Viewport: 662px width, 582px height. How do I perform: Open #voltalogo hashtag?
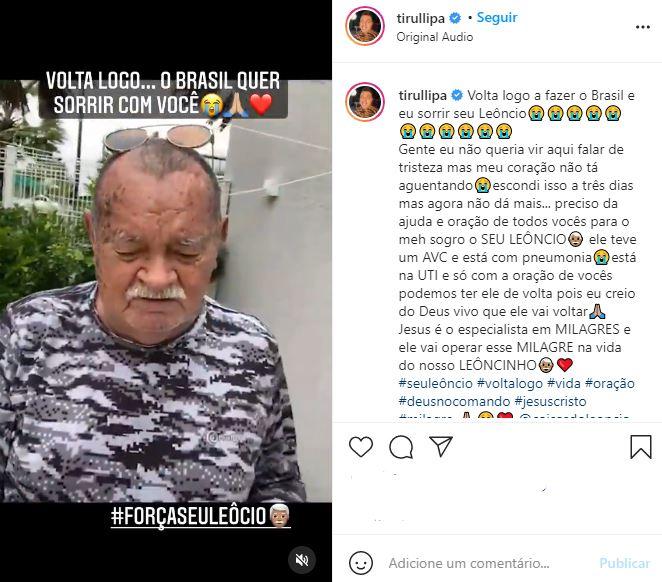(510, 384)
